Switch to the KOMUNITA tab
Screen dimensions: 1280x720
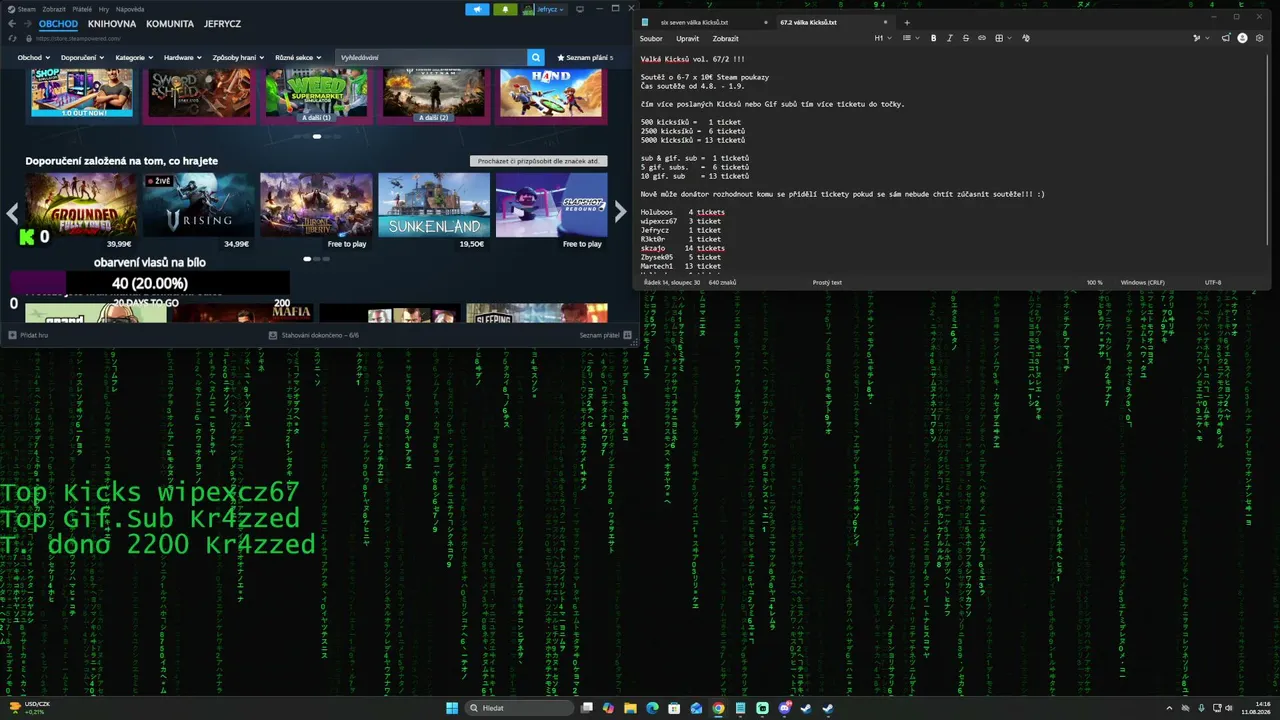pos(170,24)
